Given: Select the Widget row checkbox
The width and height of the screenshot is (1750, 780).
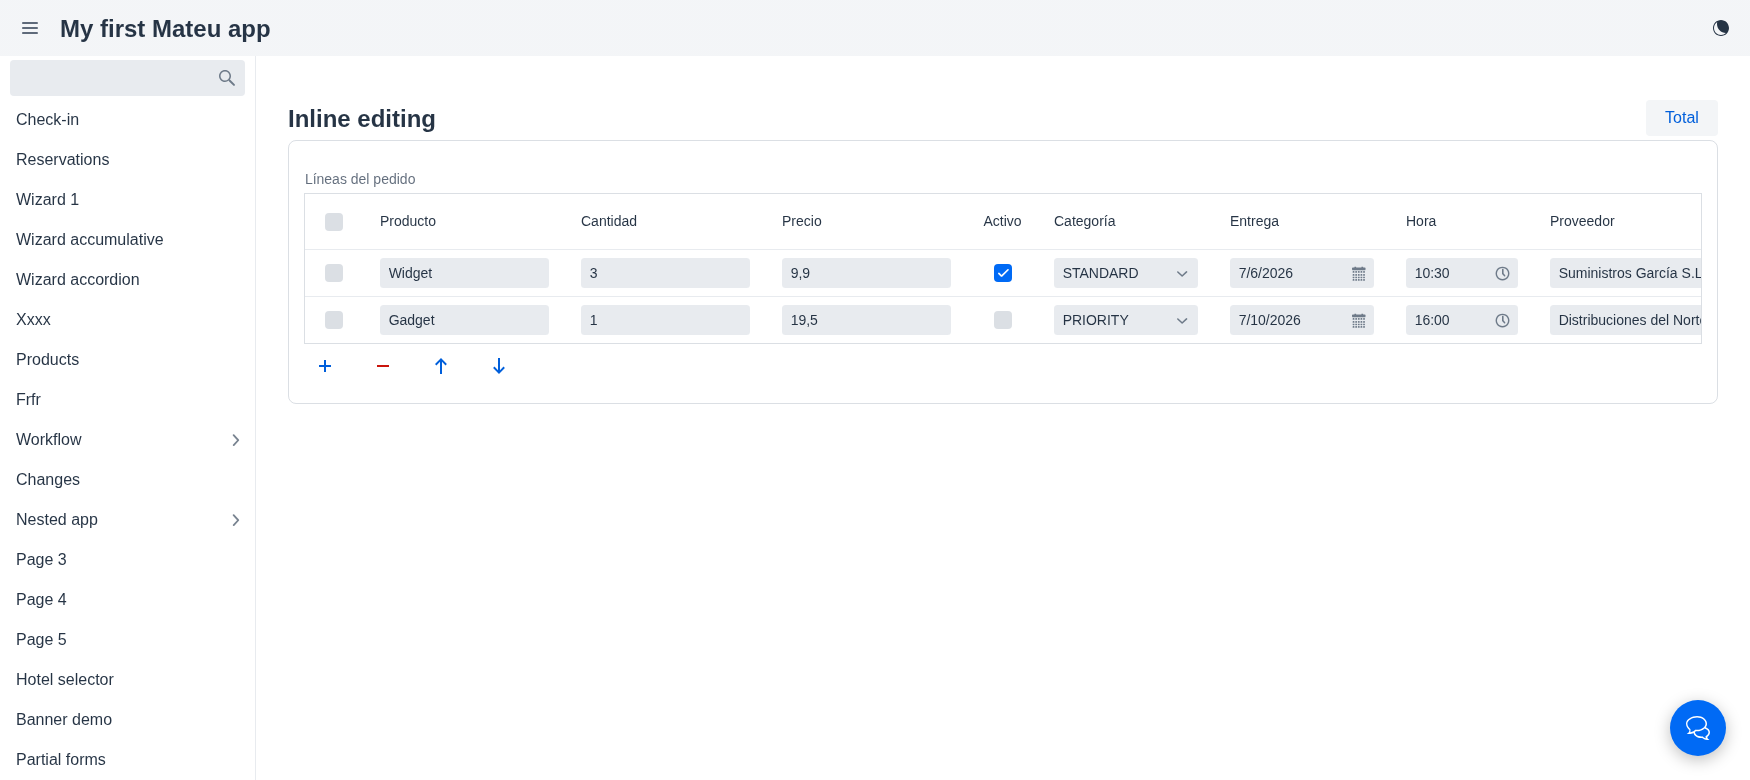Looking at the screenshot, I should [334, 273].
